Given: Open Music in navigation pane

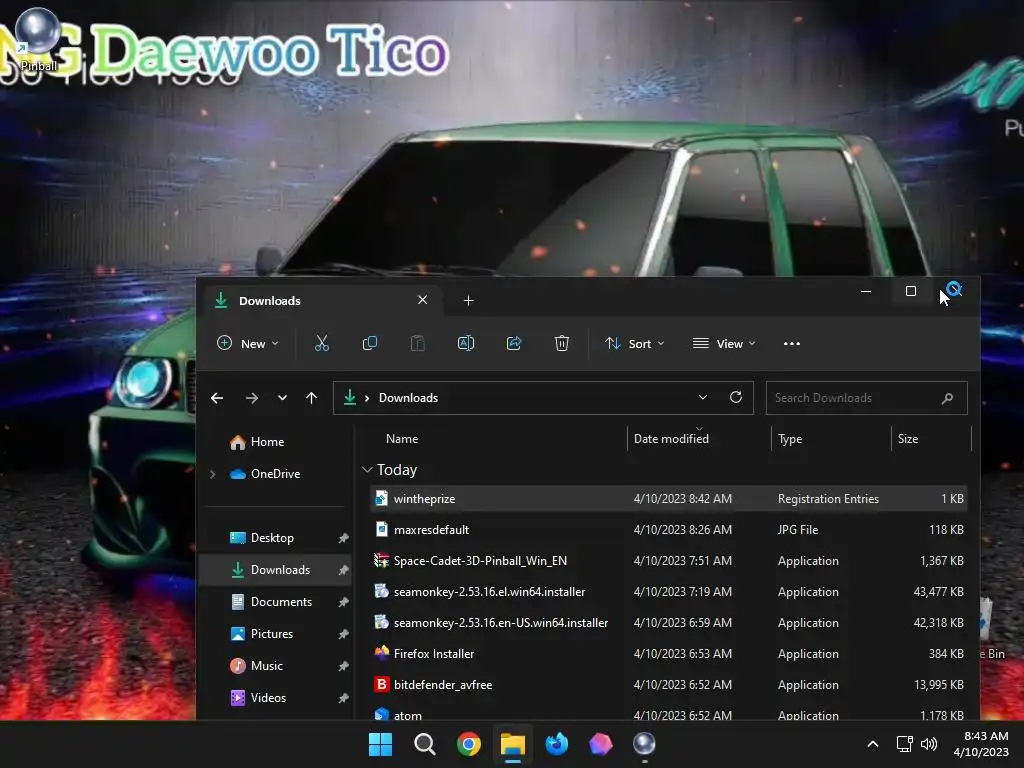Looking at the screenshot, I should 266,666.
